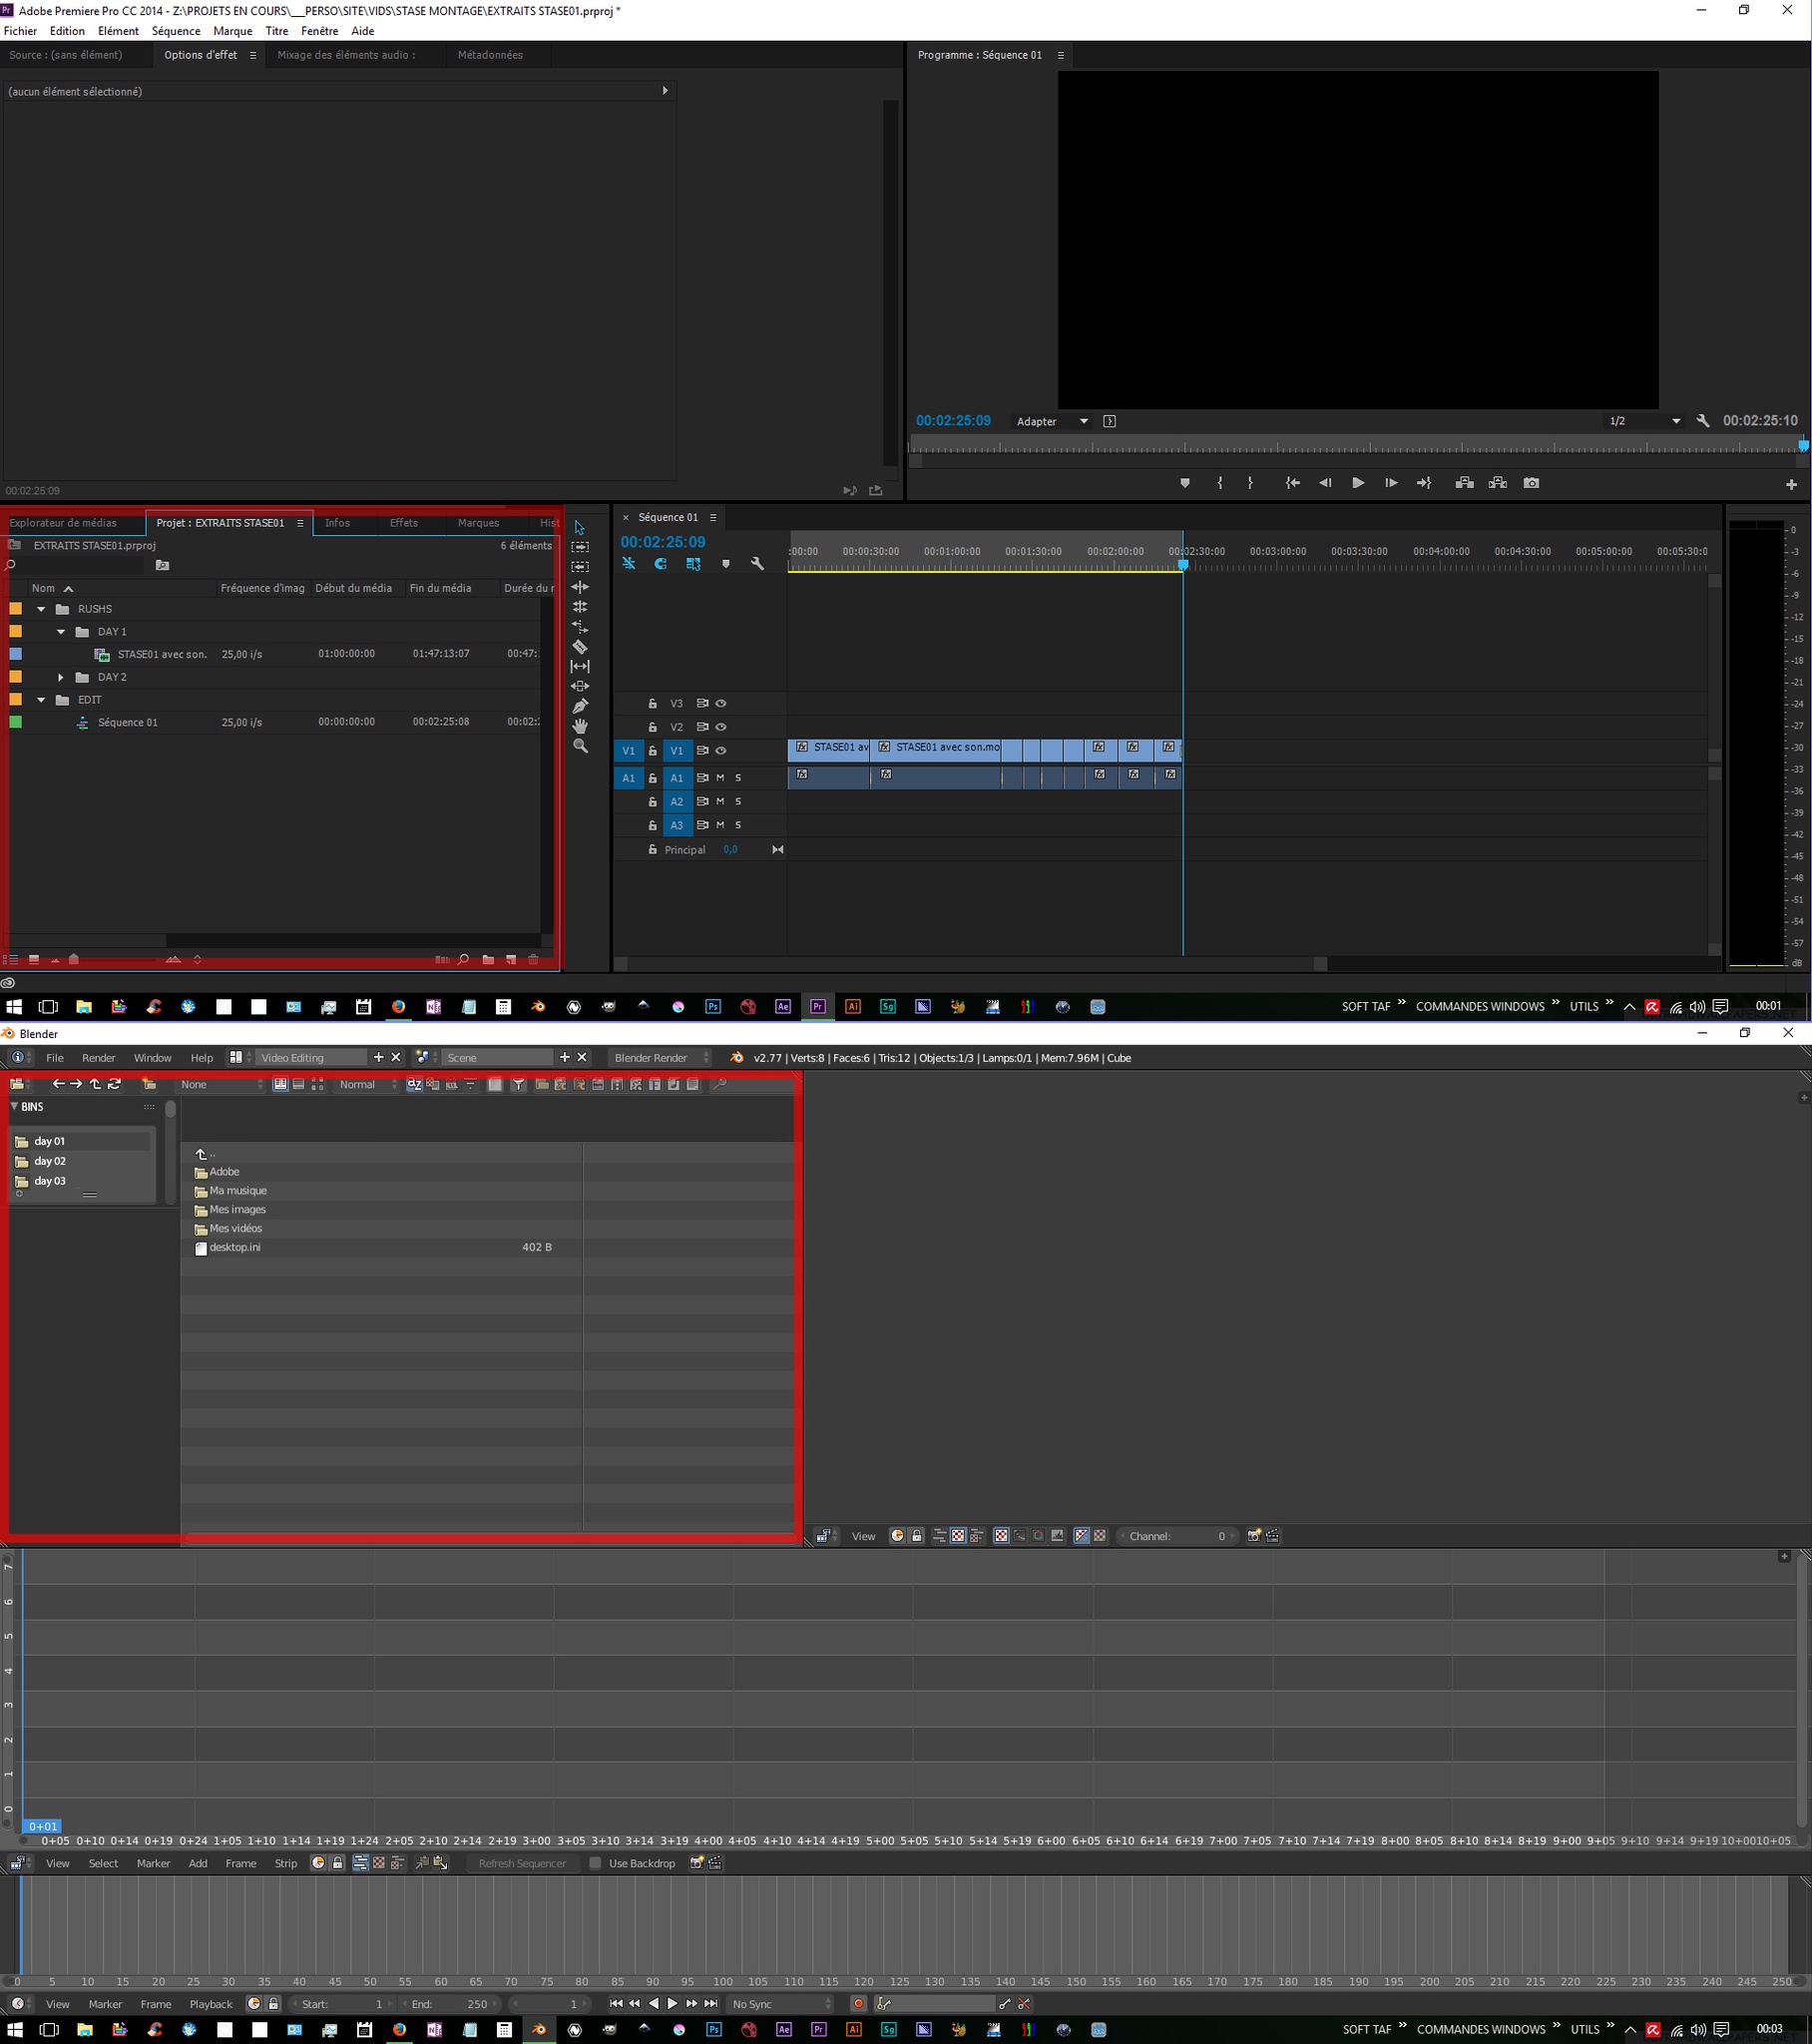Collapse the RUSHS bin in Project panel
The image size is (1812, 2044).
click(x=41, y=609)
